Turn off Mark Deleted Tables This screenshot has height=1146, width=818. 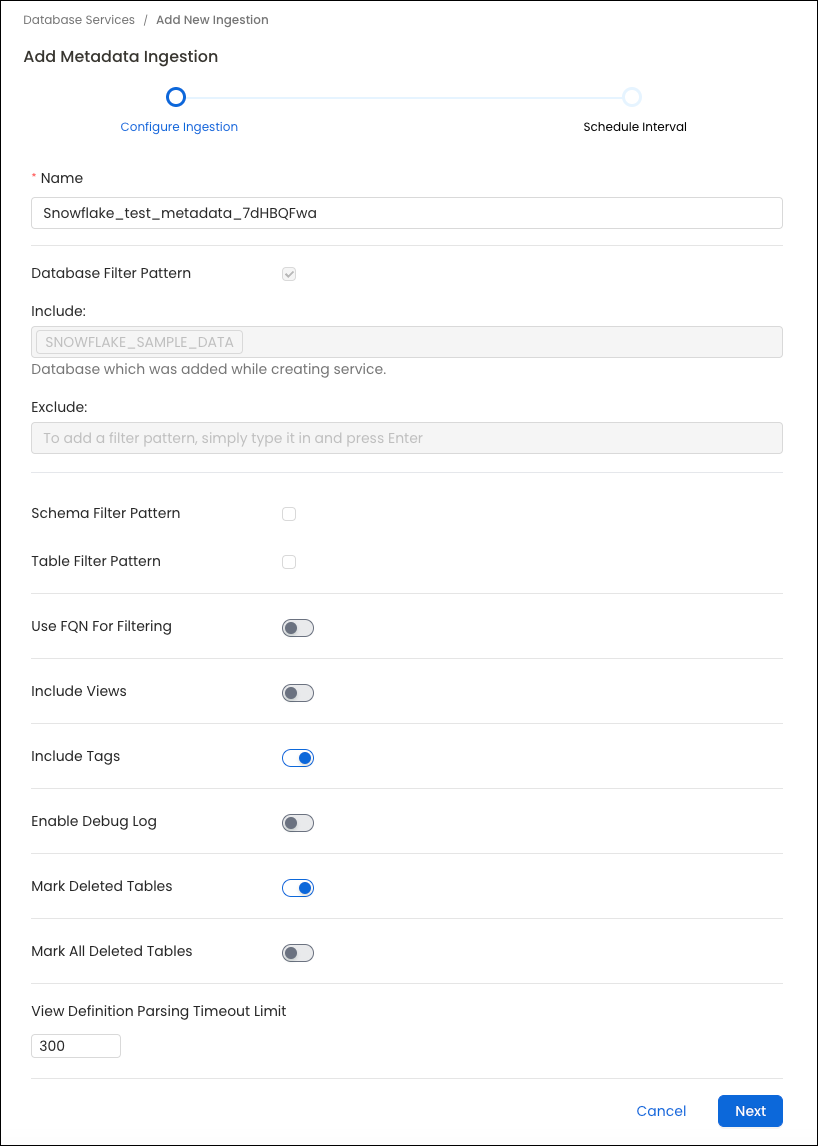click(297, 887)
